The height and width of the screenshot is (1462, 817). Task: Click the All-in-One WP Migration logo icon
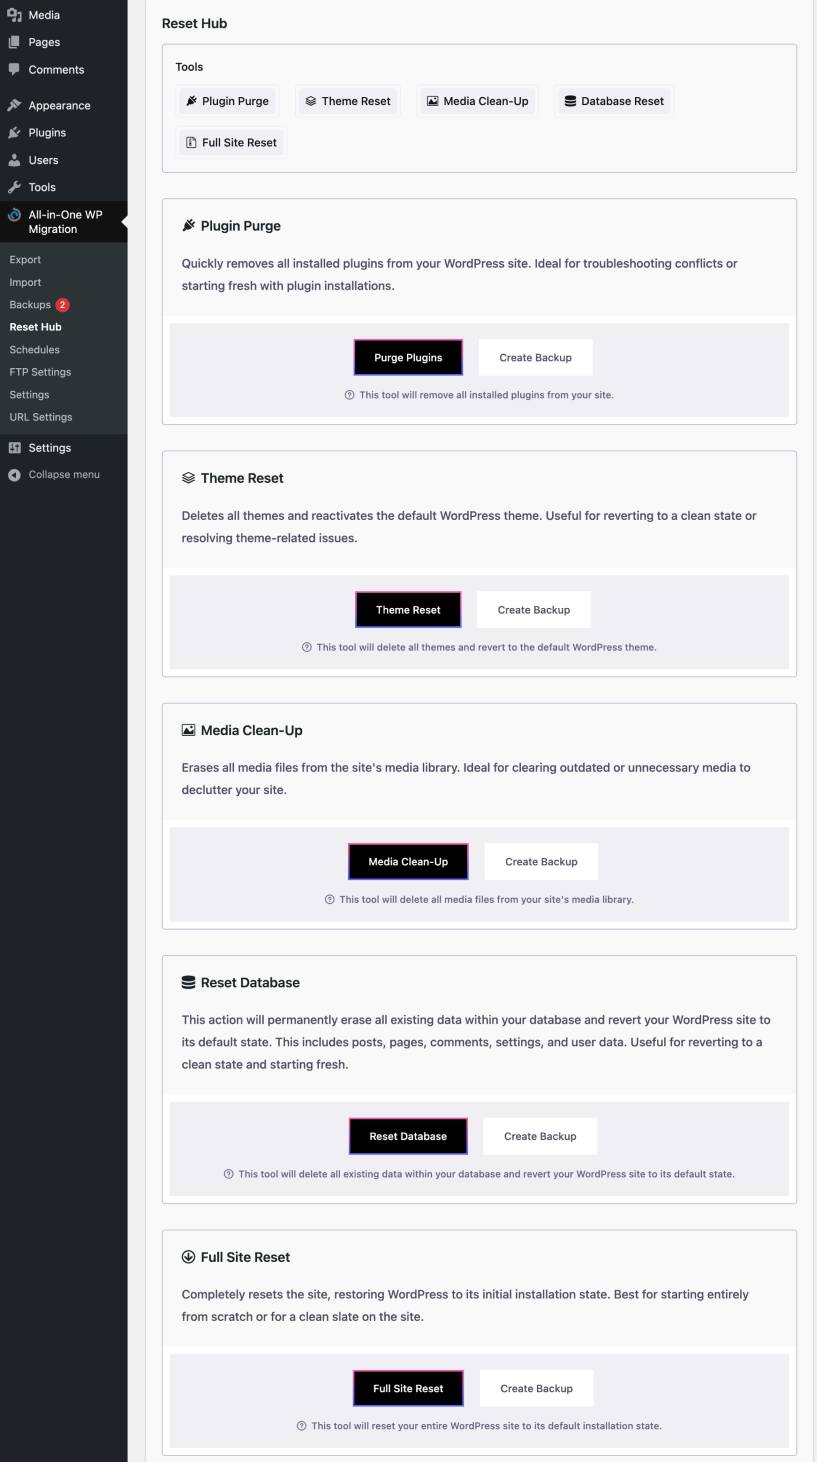click(14, 215)
